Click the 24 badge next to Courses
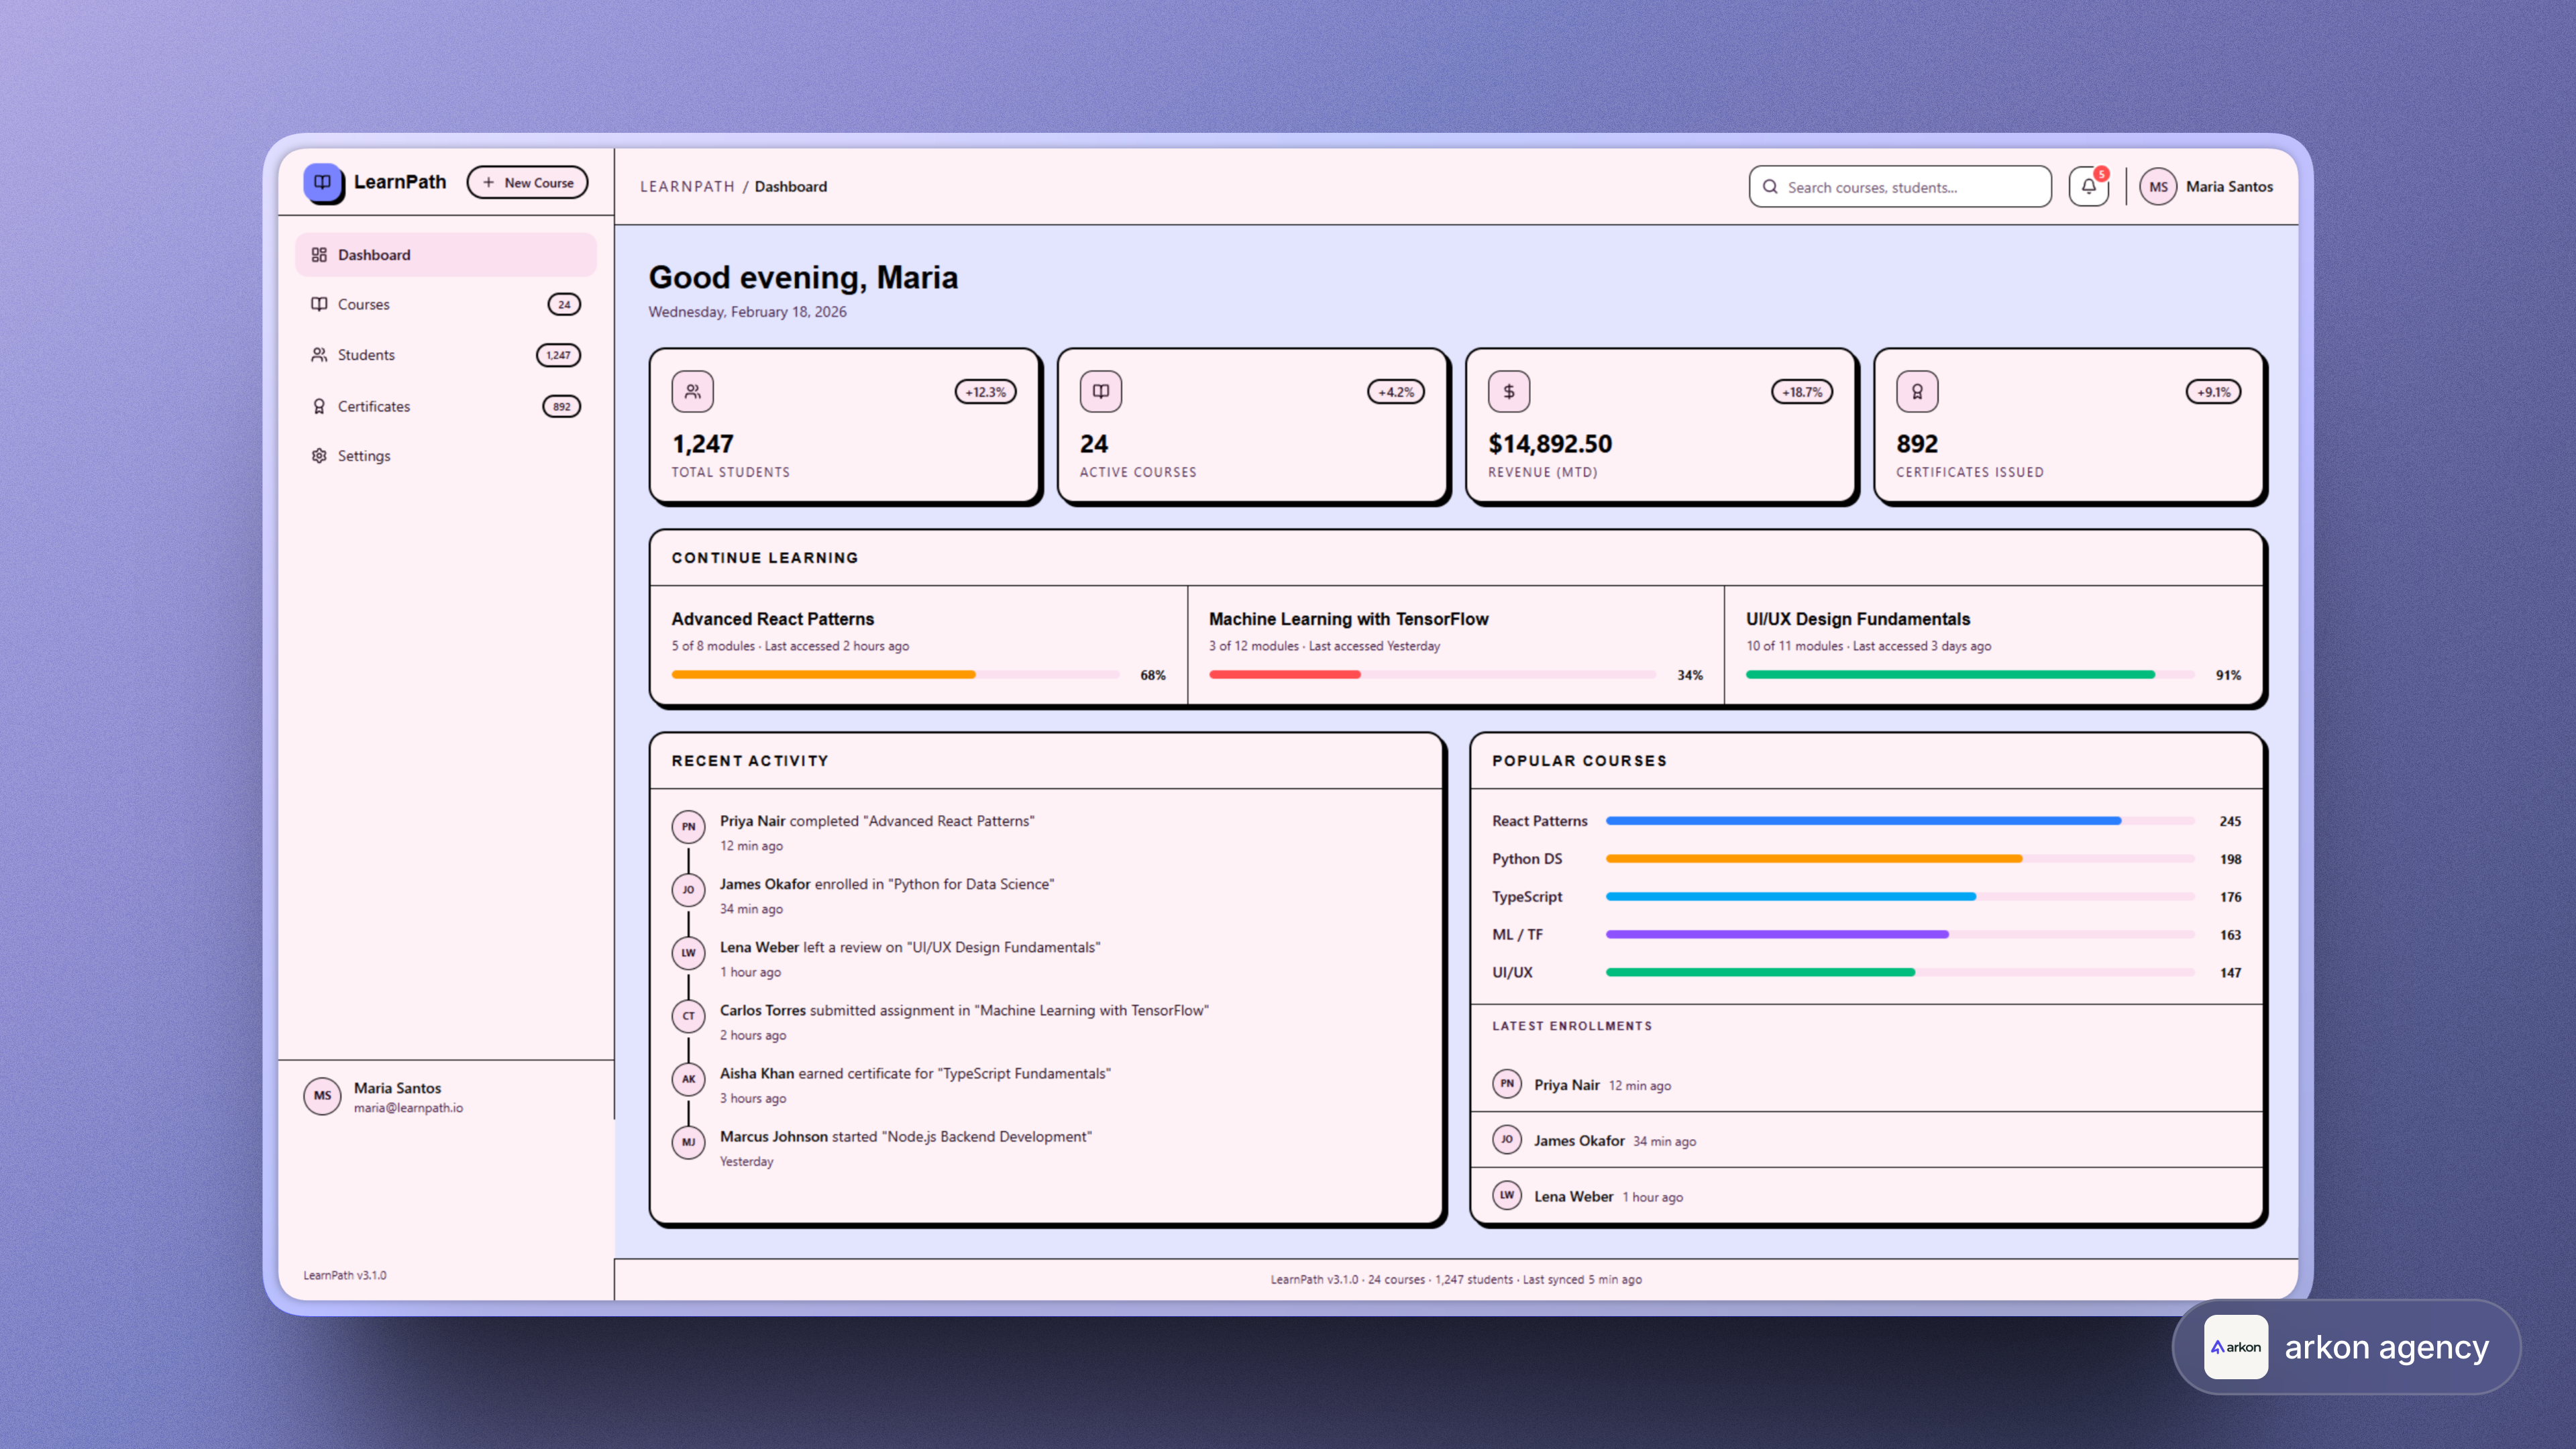This screenshot has height=1449, width=2576. pyautogui.click(x=564, y=304)
